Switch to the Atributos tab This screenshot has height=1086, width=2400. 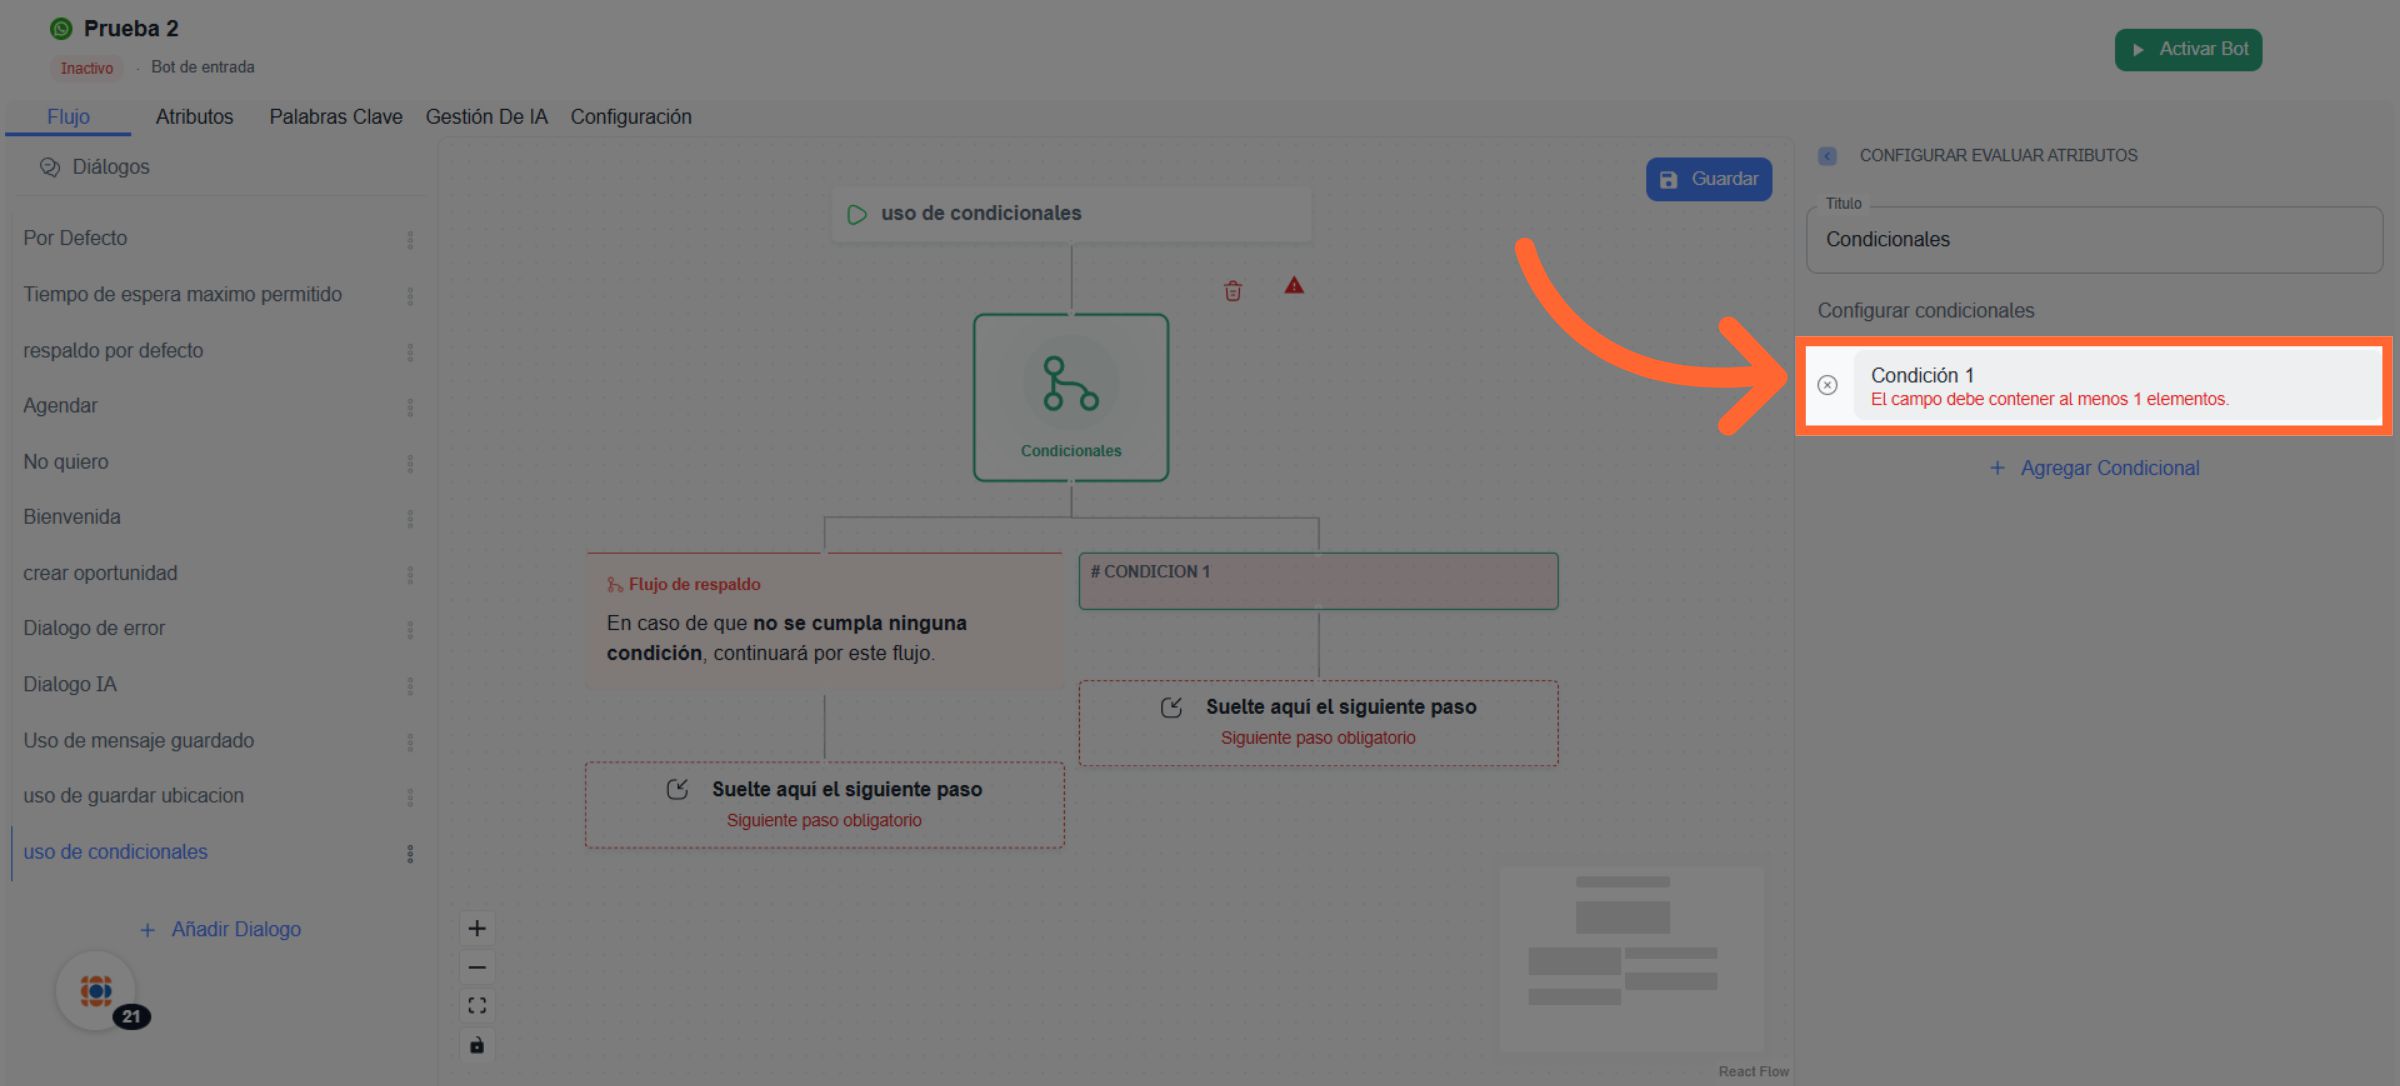194,117
